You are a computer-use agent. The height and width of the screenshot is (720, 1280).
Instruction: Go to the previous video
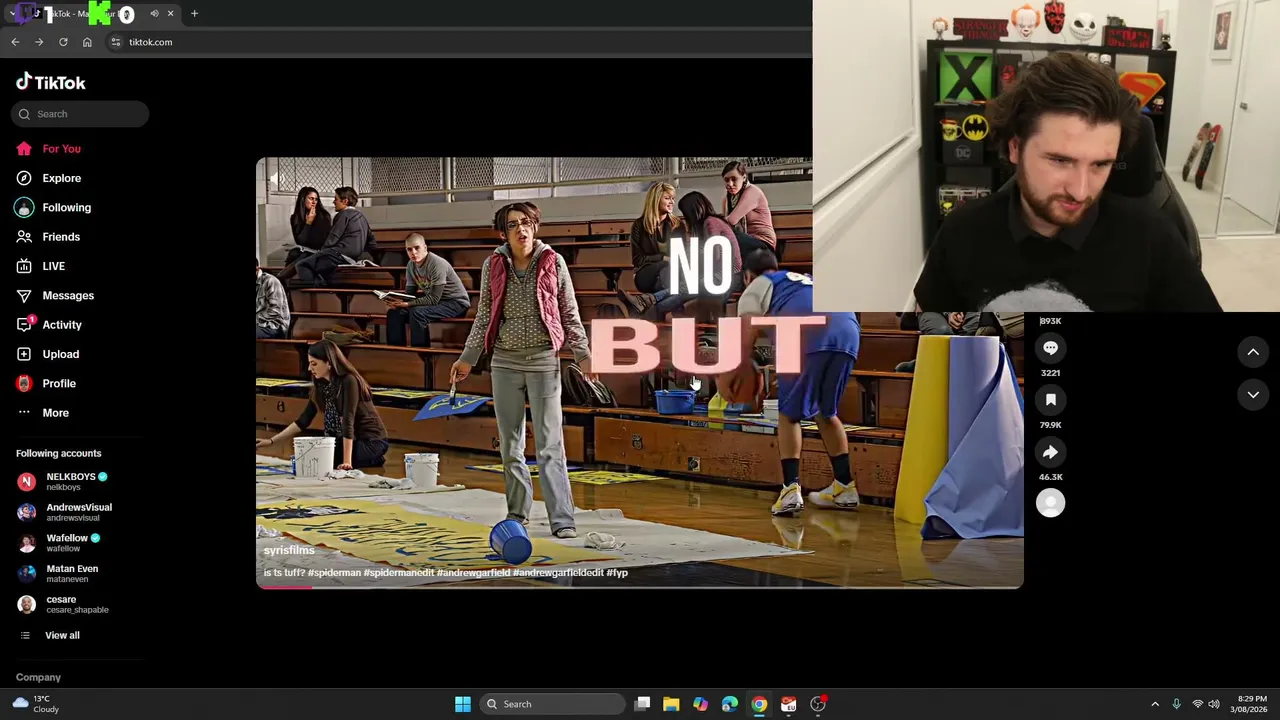pyautogui.click(x=1253, y=352)
